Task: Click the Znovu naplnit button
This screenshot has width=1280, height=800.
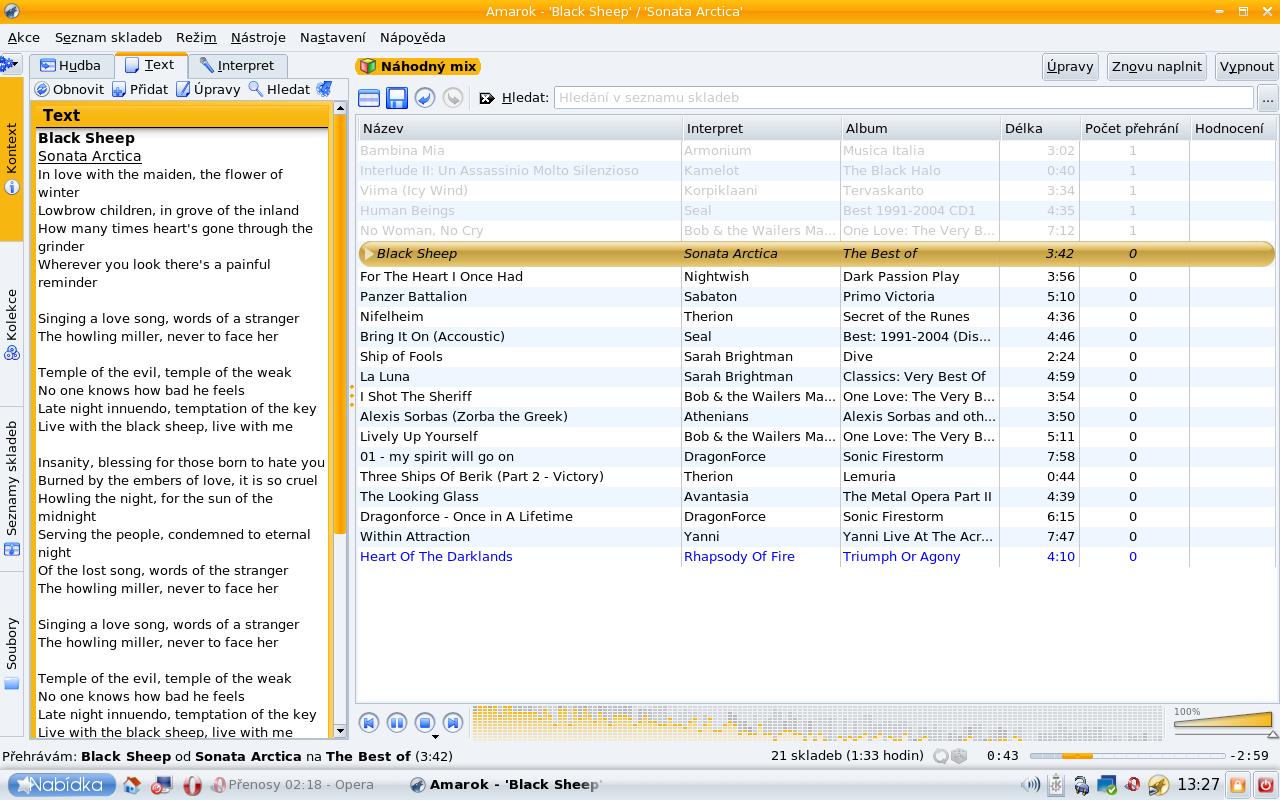Action: tap(1157, 66)
